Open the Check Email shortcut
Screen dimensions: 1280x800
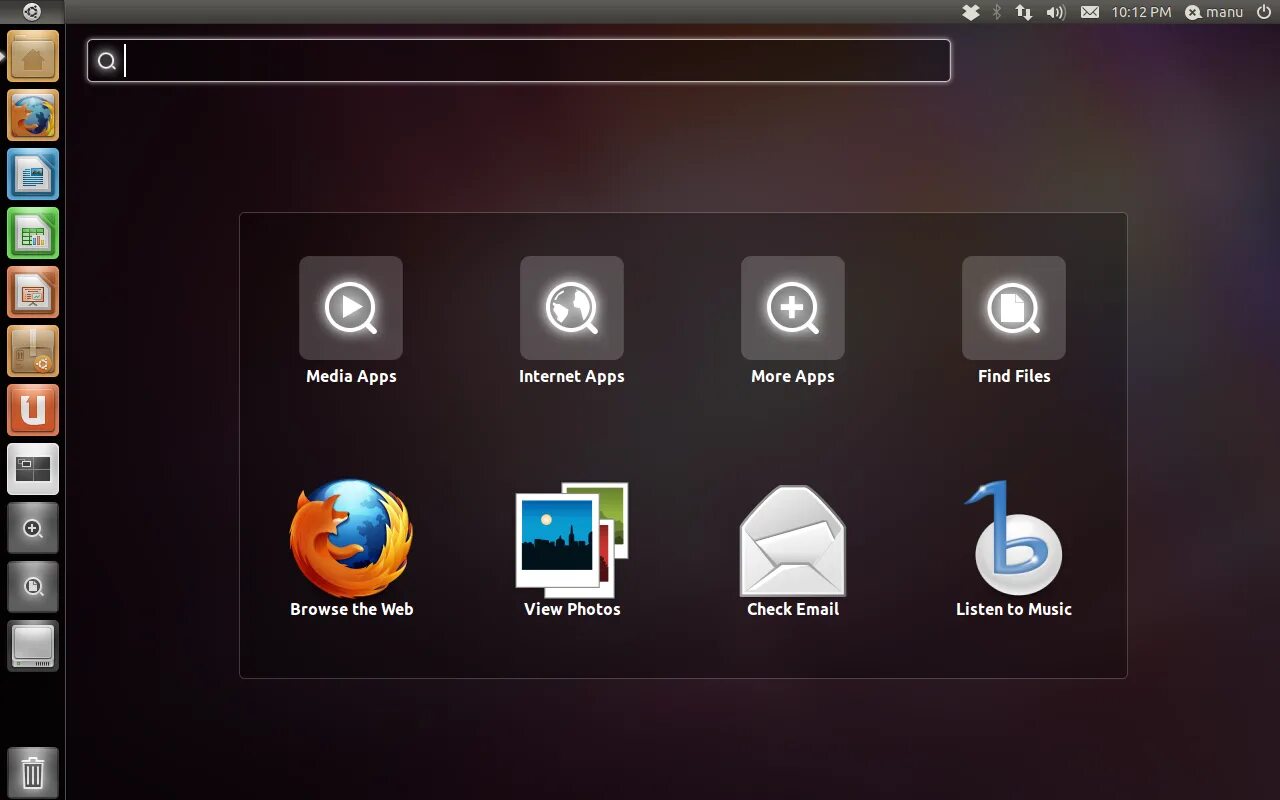793,550
